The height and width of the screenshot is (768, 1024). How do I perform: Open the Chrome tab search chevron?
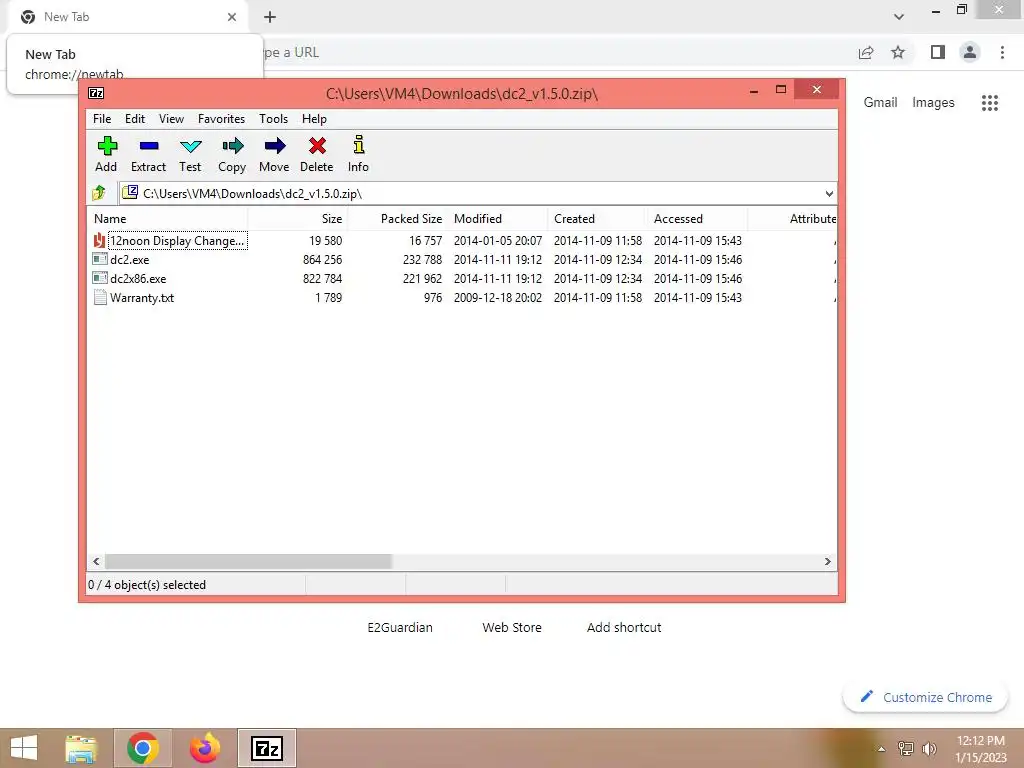coord(899,17)
